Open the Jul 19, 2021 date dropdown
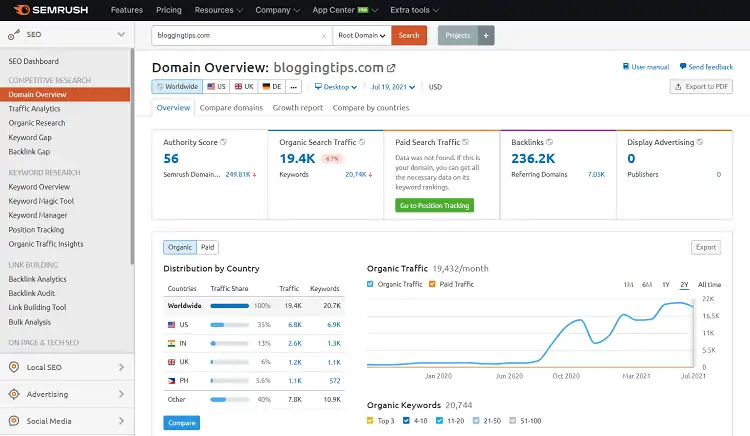The width and height of the screenshot is (750, 436). pyautogui.click(x=393, y=87)
